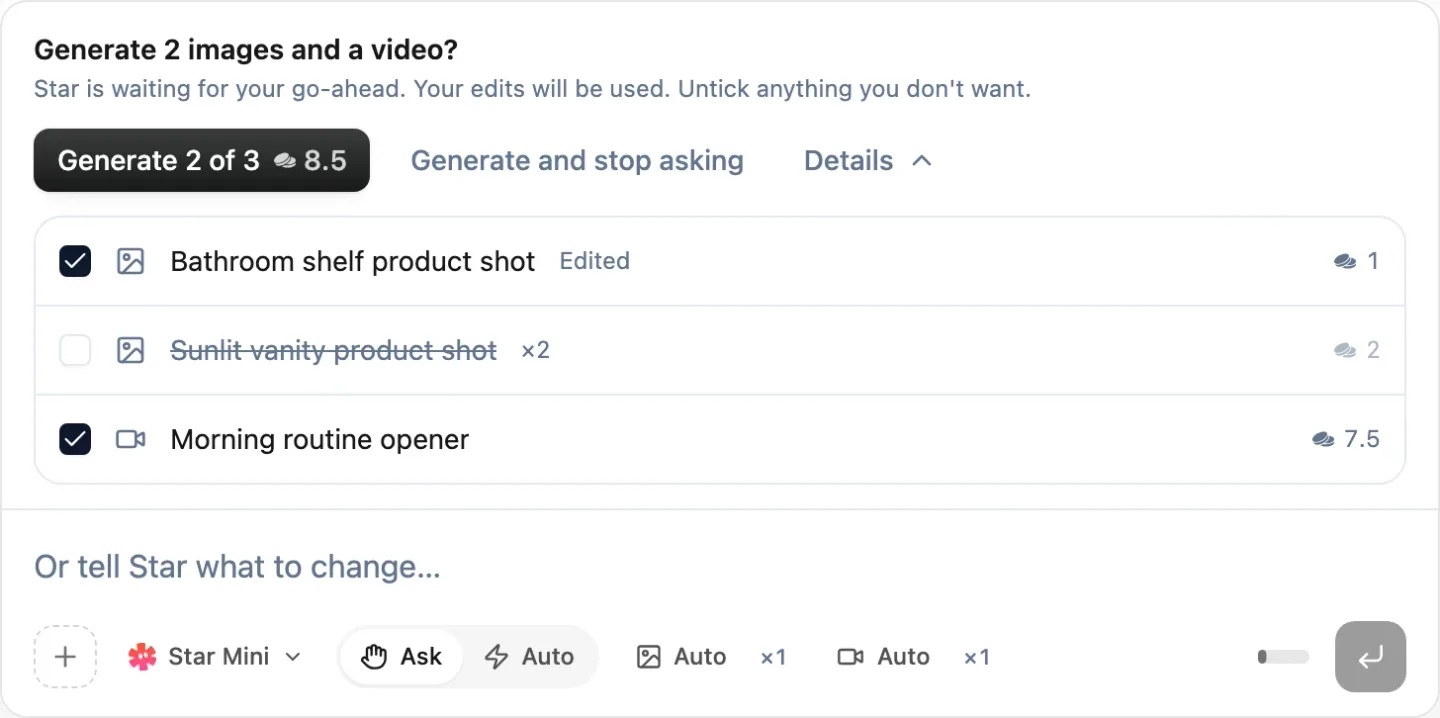Click the plus attachment button
Image resolution: width=1440 pixels, height=718 pixels.
point(65,657)
